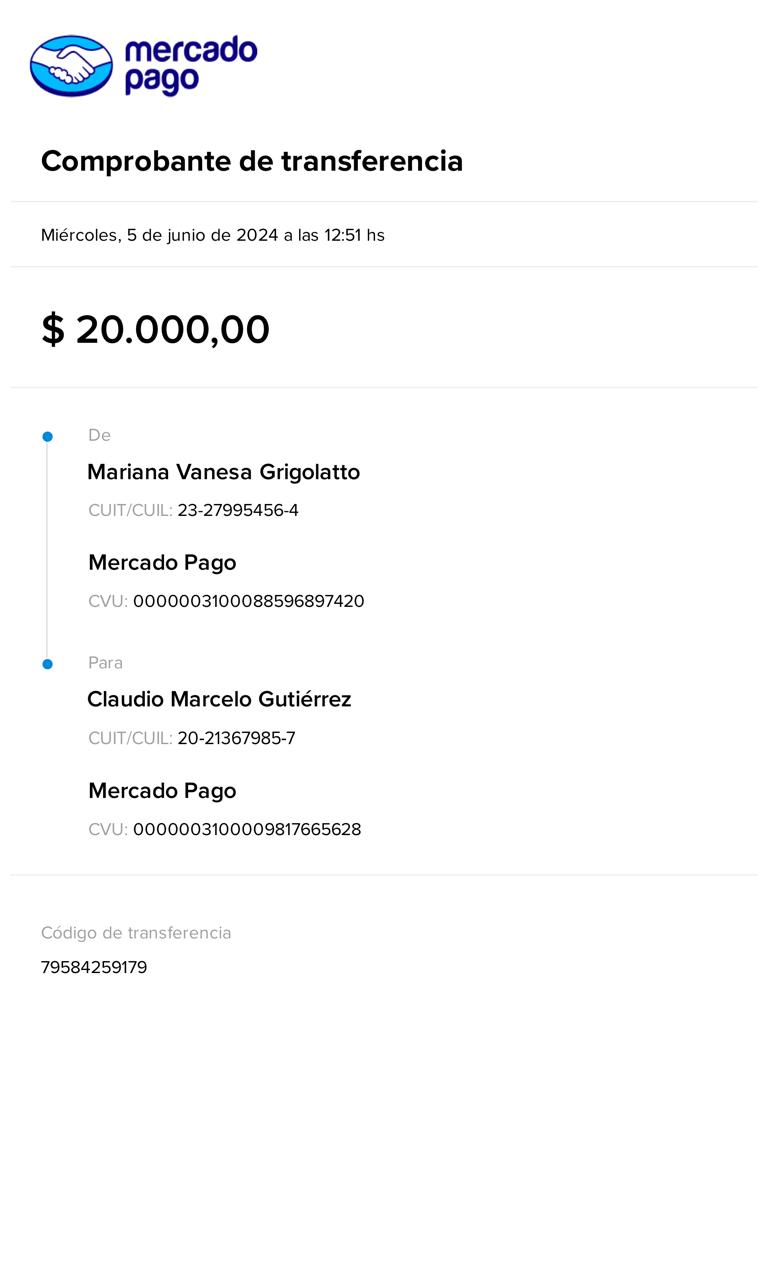Click the "Para" recipient label
The height and width of the screenshot is (1280, 768).
point(105,663)
